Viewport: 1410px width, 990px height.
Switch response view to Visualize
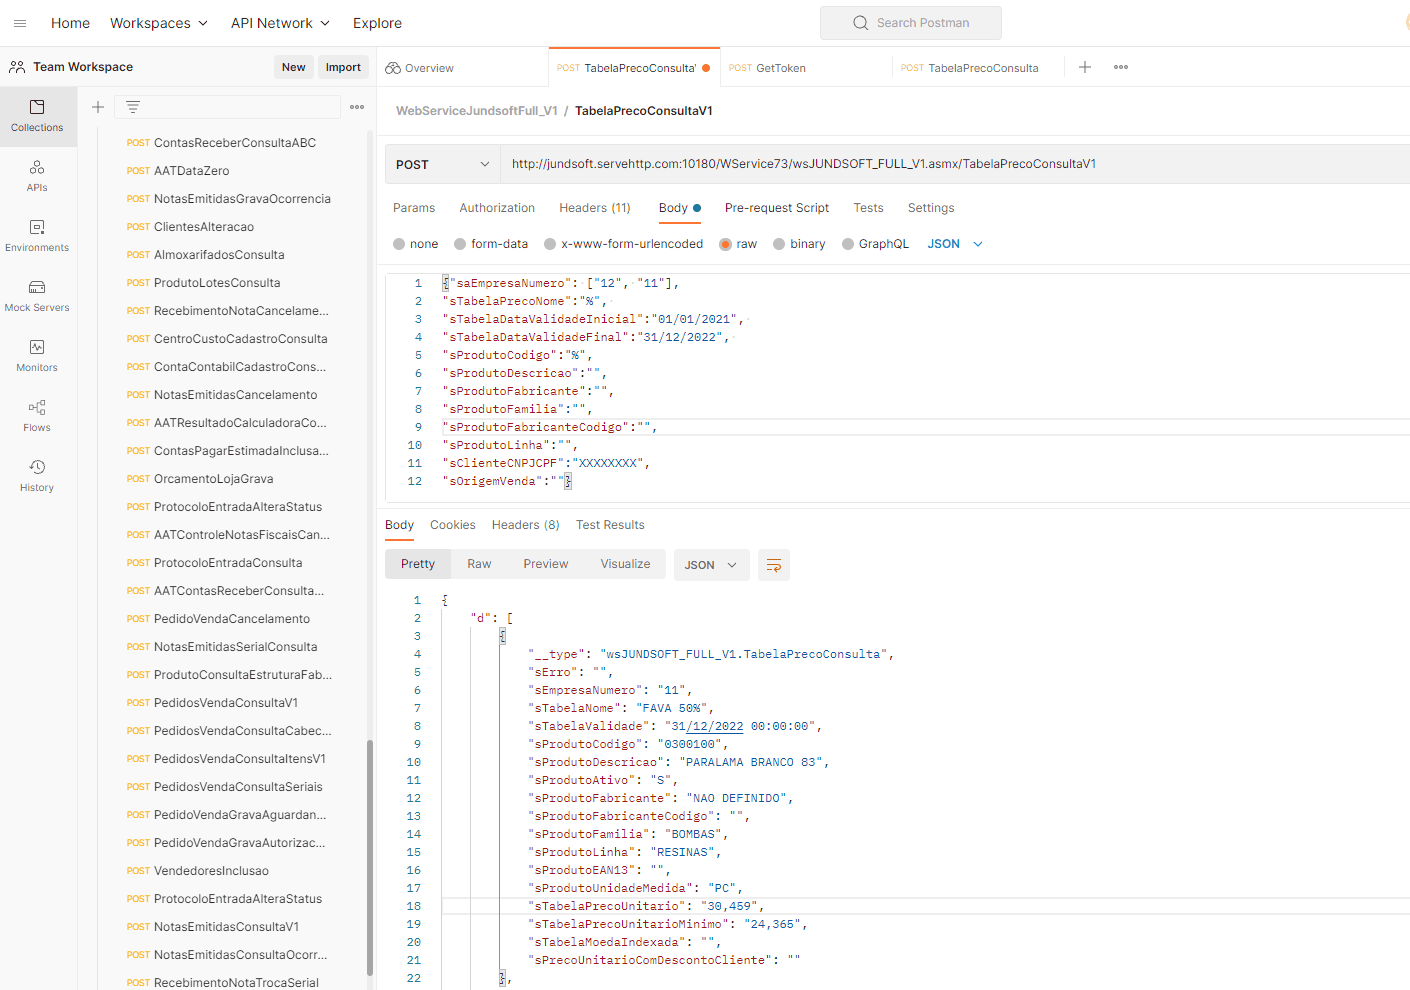[x=625, y=564]
